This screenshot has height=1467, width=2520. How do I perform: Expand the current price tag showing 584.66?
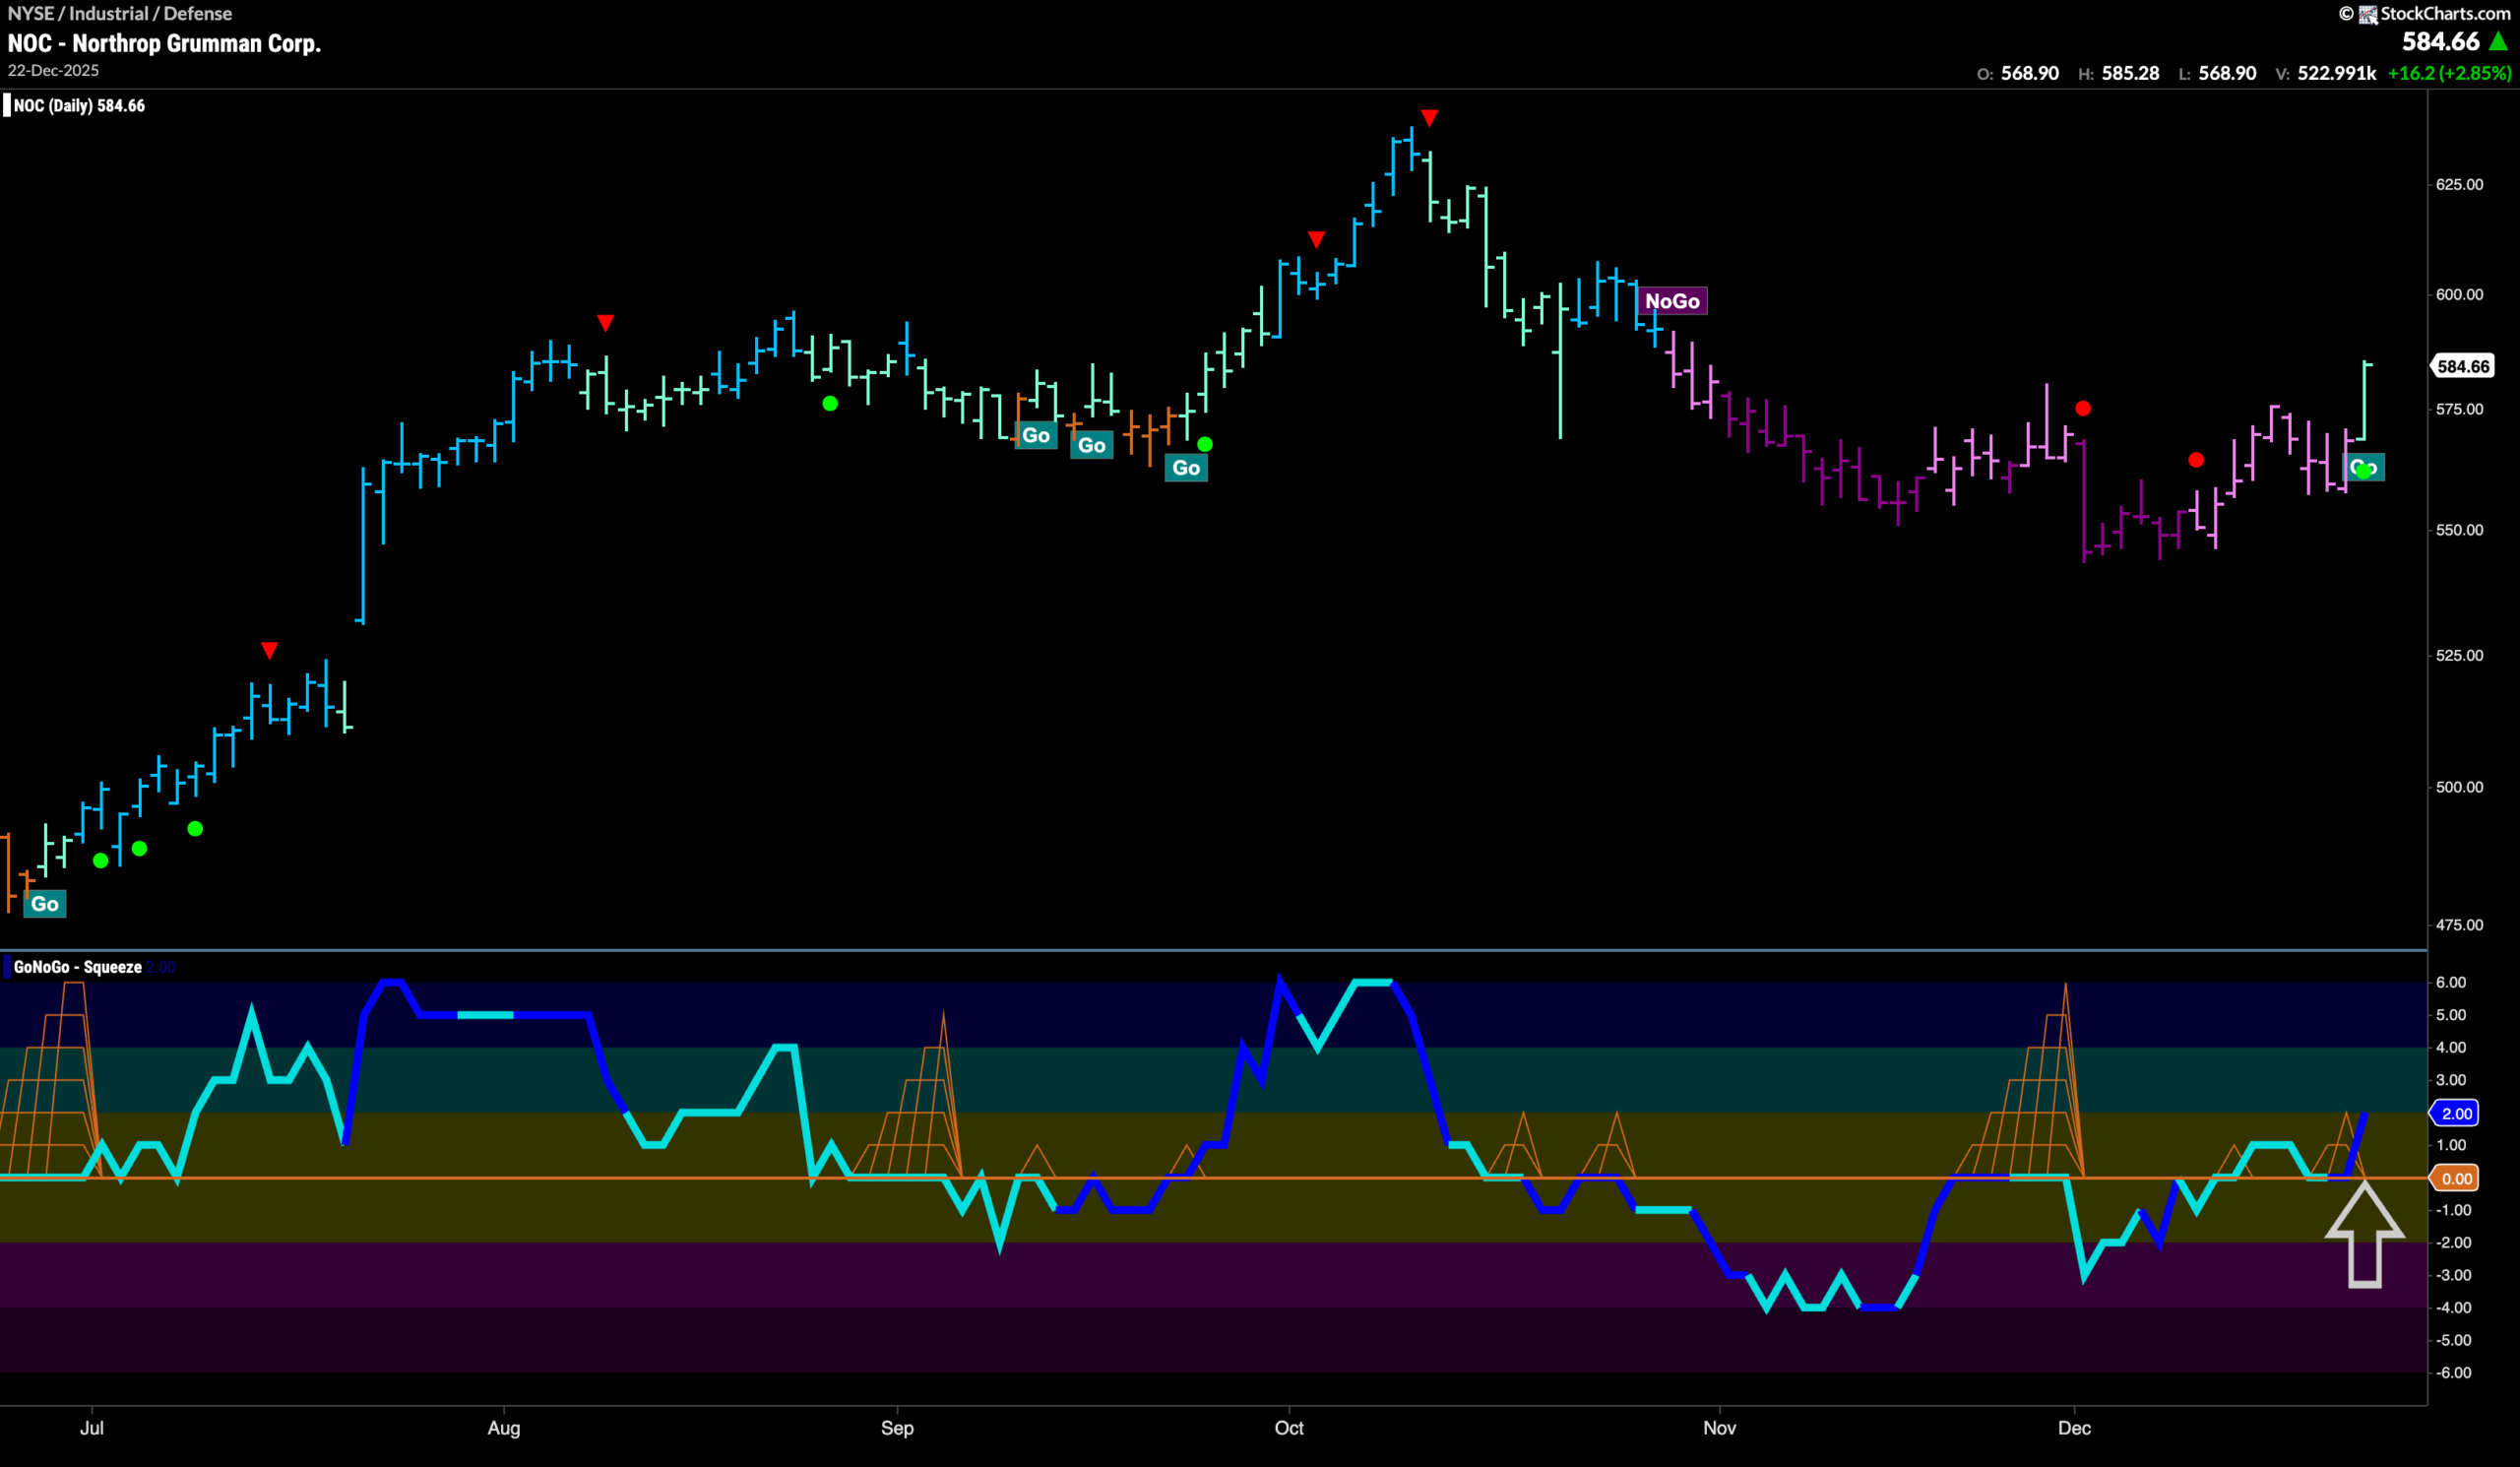pos(2462,367)
